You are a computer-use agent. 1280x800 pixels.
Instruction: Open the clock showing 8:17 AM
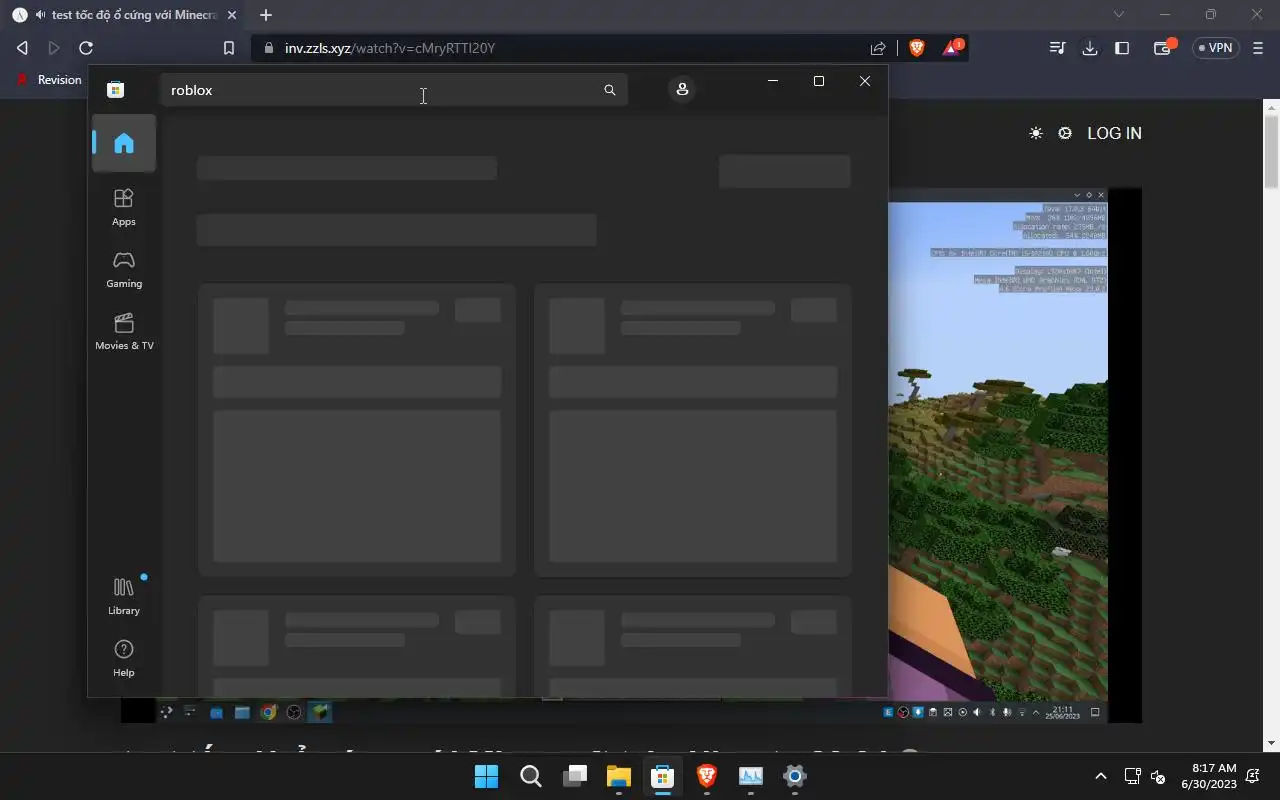click(1210, 776)
